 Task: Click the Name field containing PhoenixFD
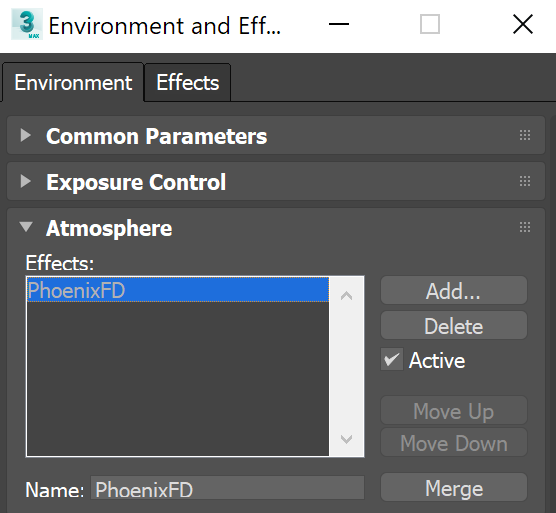pyautogui.click(x=227, y=488)
